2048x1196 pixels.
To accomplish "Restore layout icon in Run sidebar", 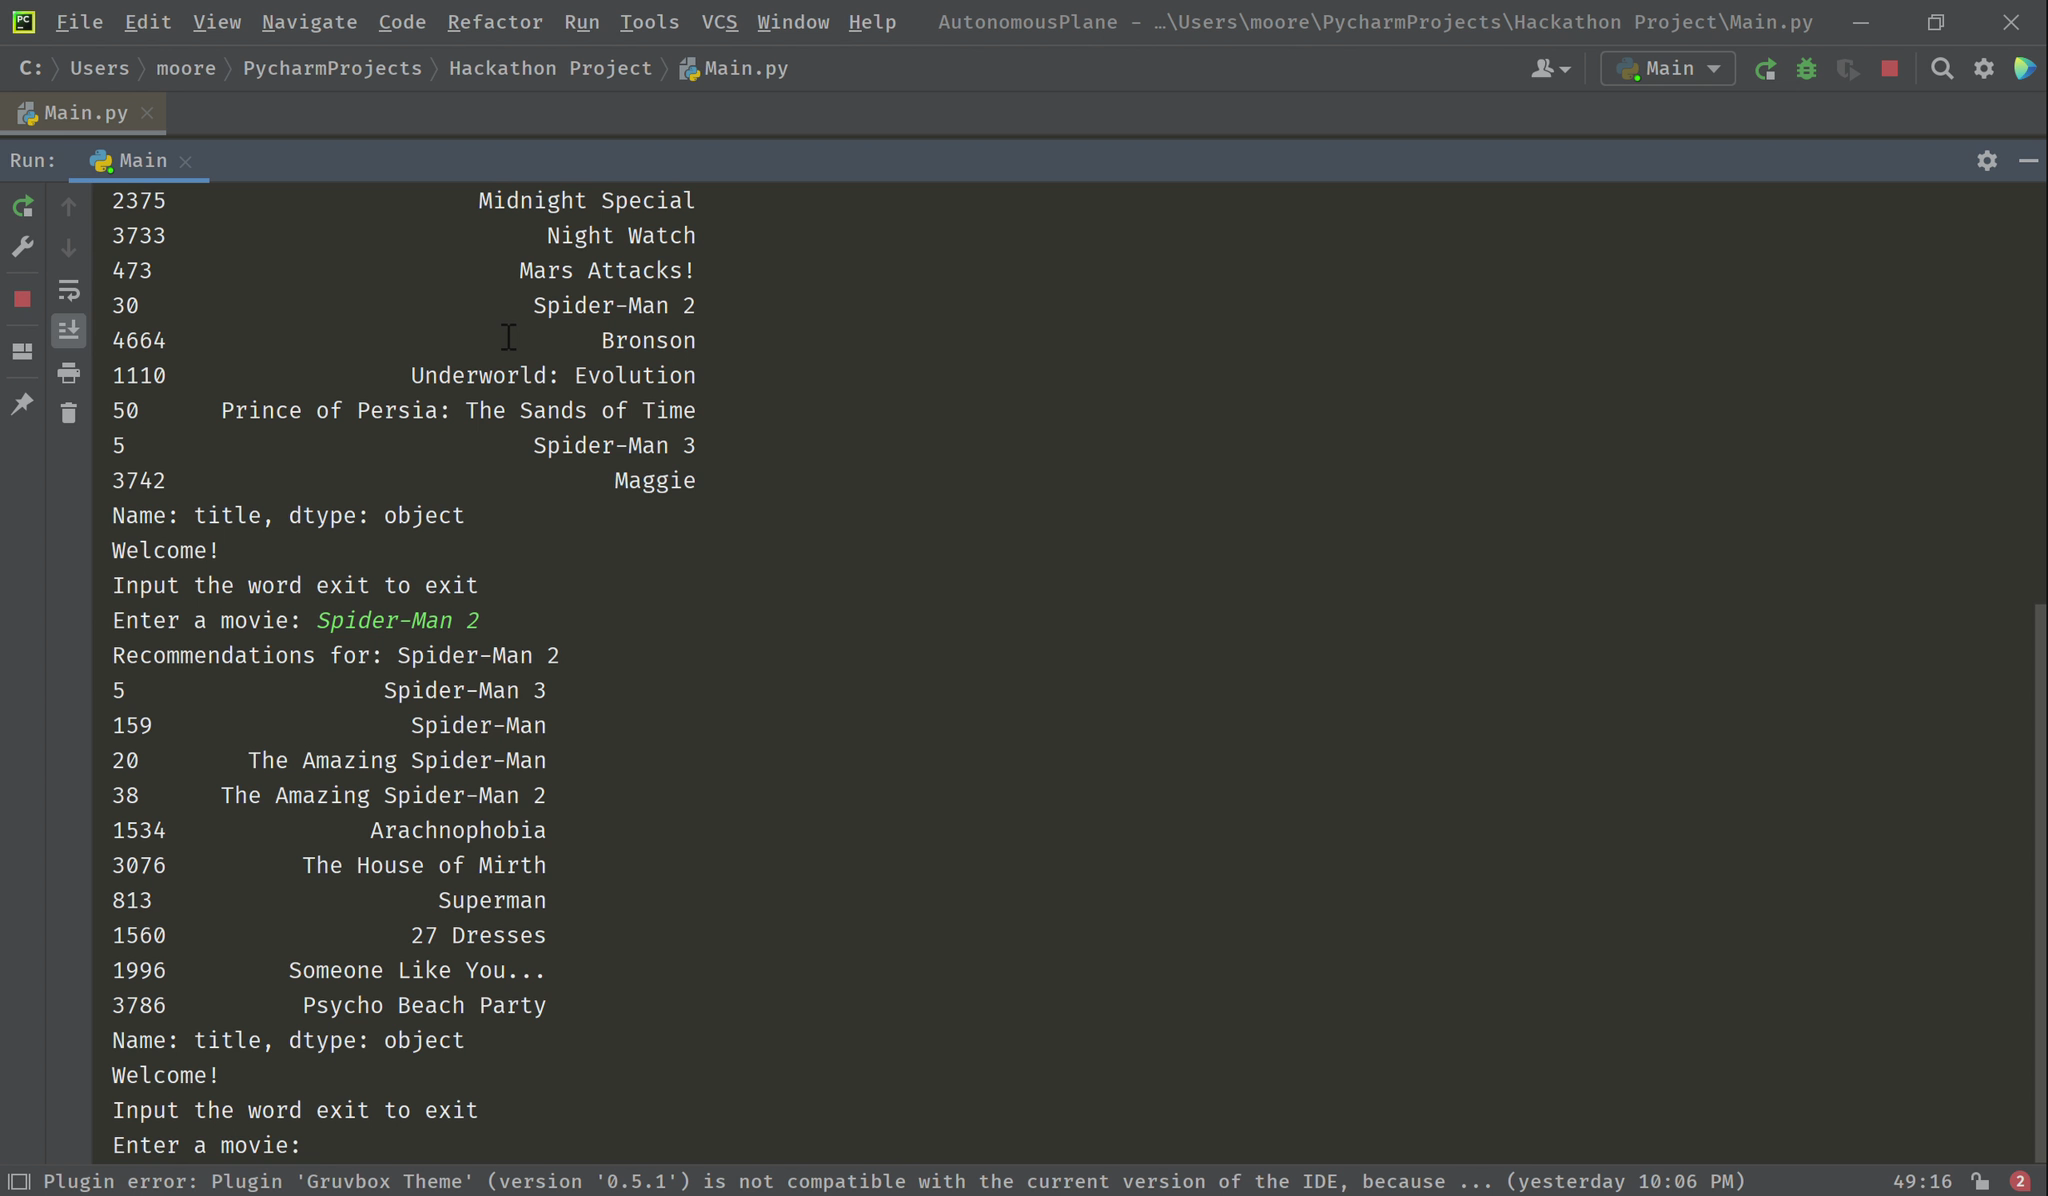I will (x=22, y=352).
